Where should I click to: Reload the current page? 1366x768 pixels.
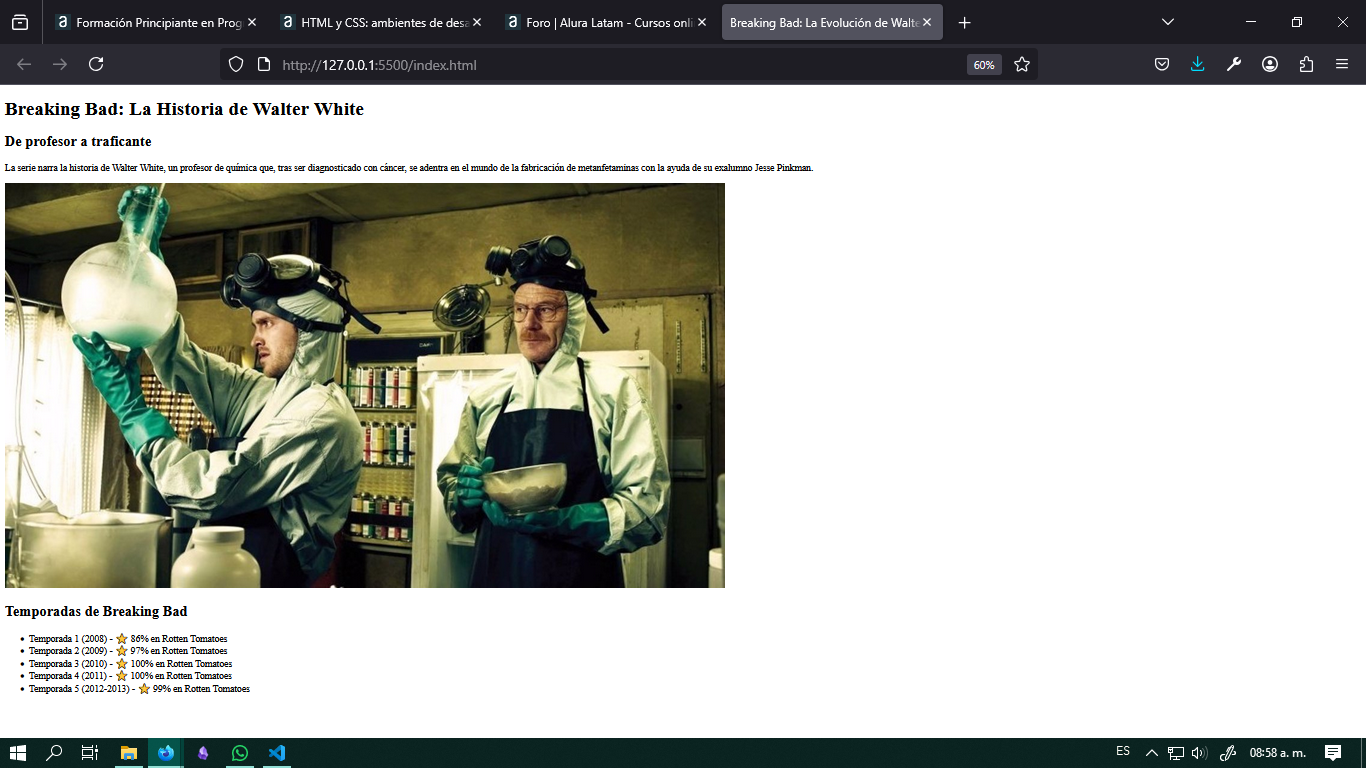click(96, 64)
